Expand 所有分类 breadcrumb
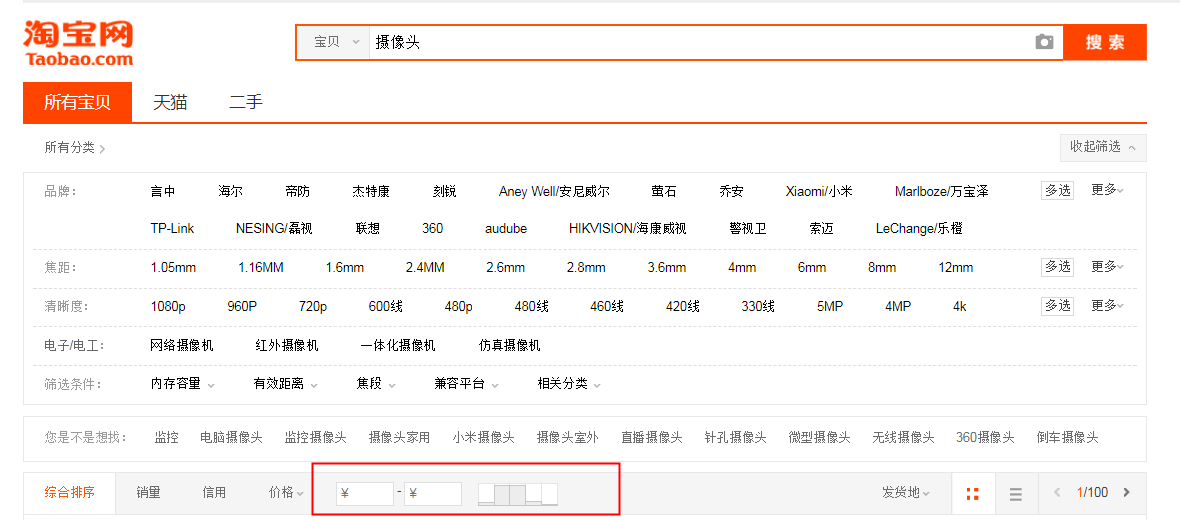The width and height of the screenshot is (1180, 520). coord(75,147)
